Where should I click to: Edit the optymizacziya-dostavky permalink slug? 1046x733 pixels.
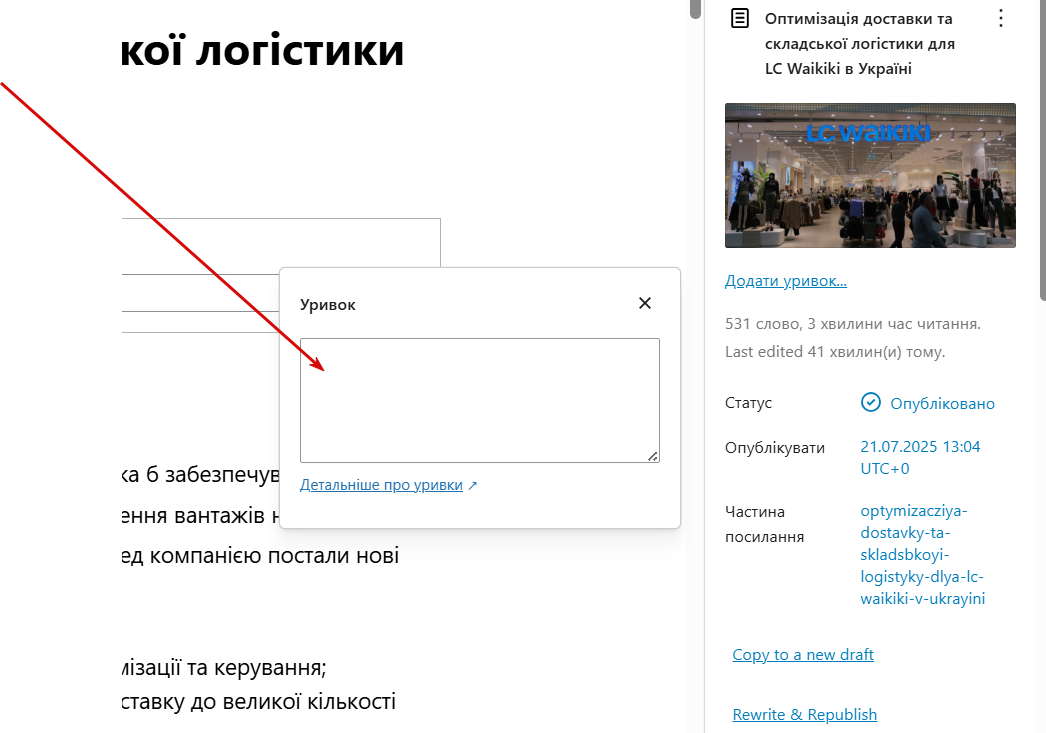tap(922, 554)
